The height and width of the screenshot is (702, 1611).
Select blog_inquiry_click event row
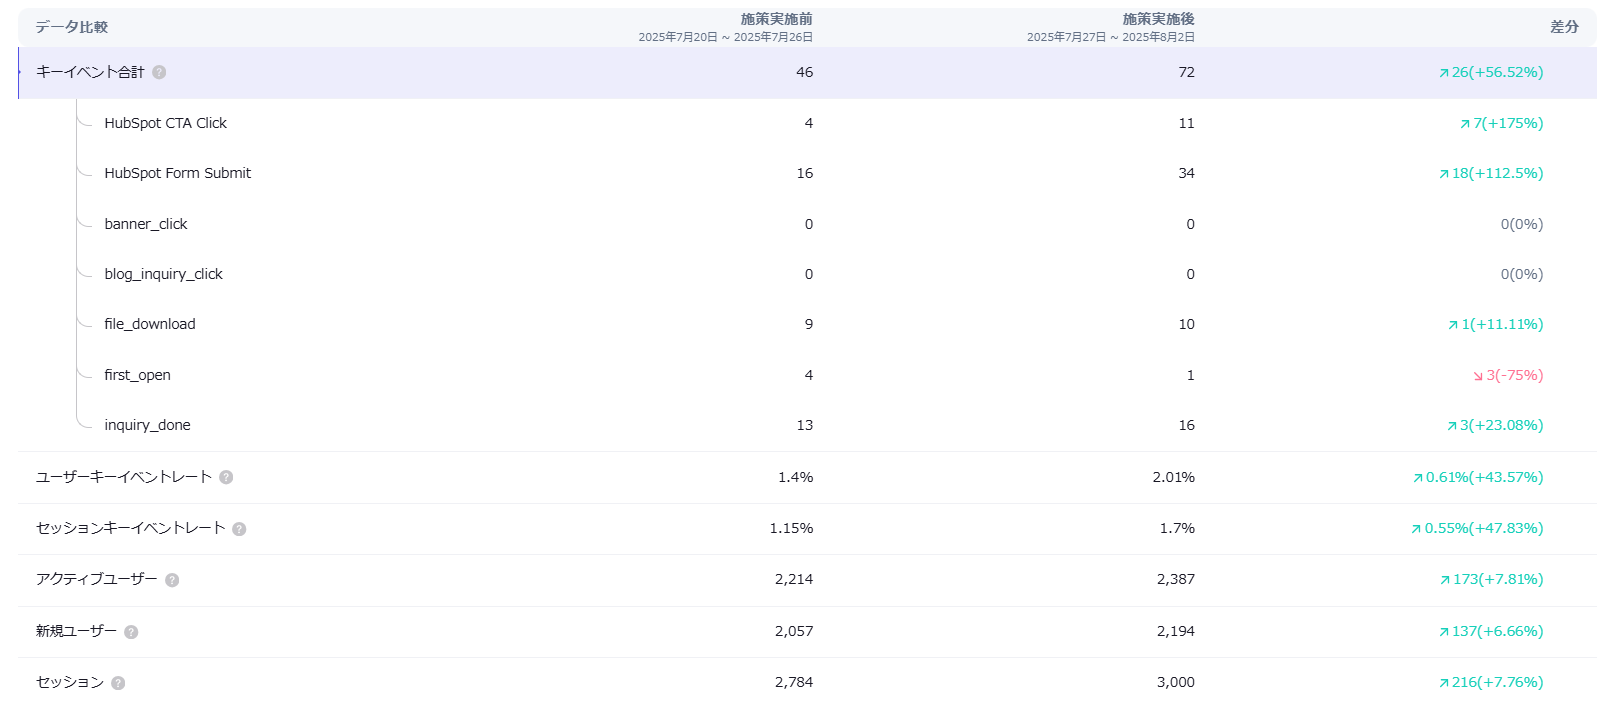(163, 274)
